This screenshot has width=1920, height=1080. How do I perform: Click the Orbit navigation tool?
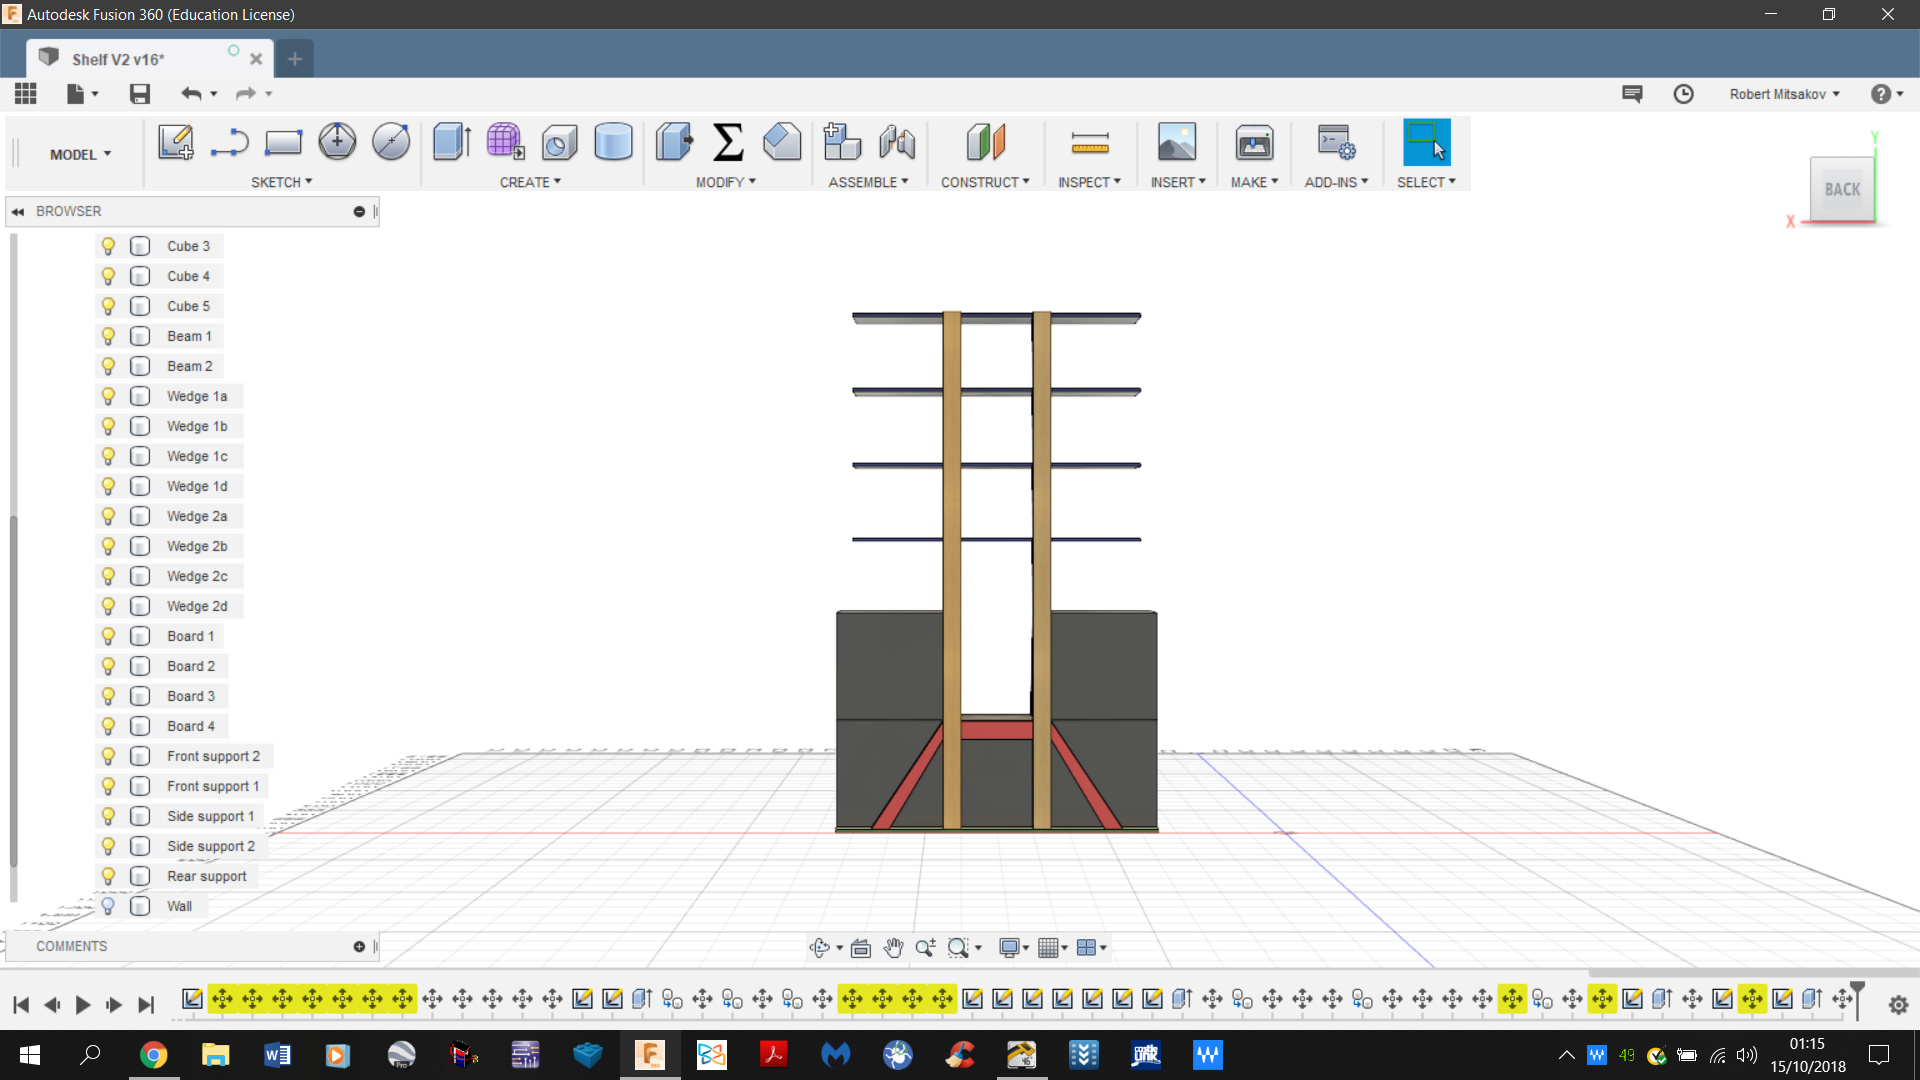[820, 947]
